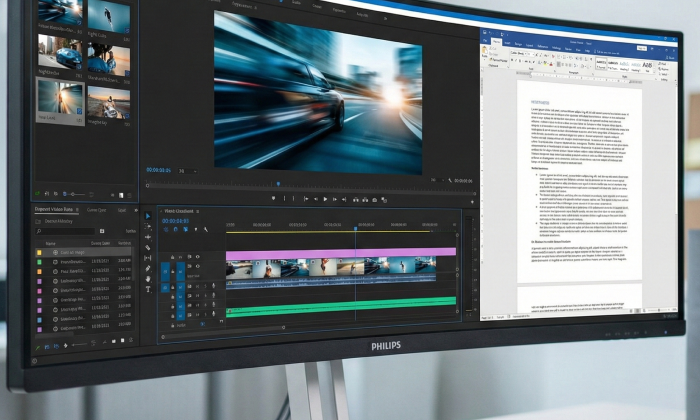Select the Pen tool in Premiere toolbar
The image size is (700, 420).
pos(148,268)
